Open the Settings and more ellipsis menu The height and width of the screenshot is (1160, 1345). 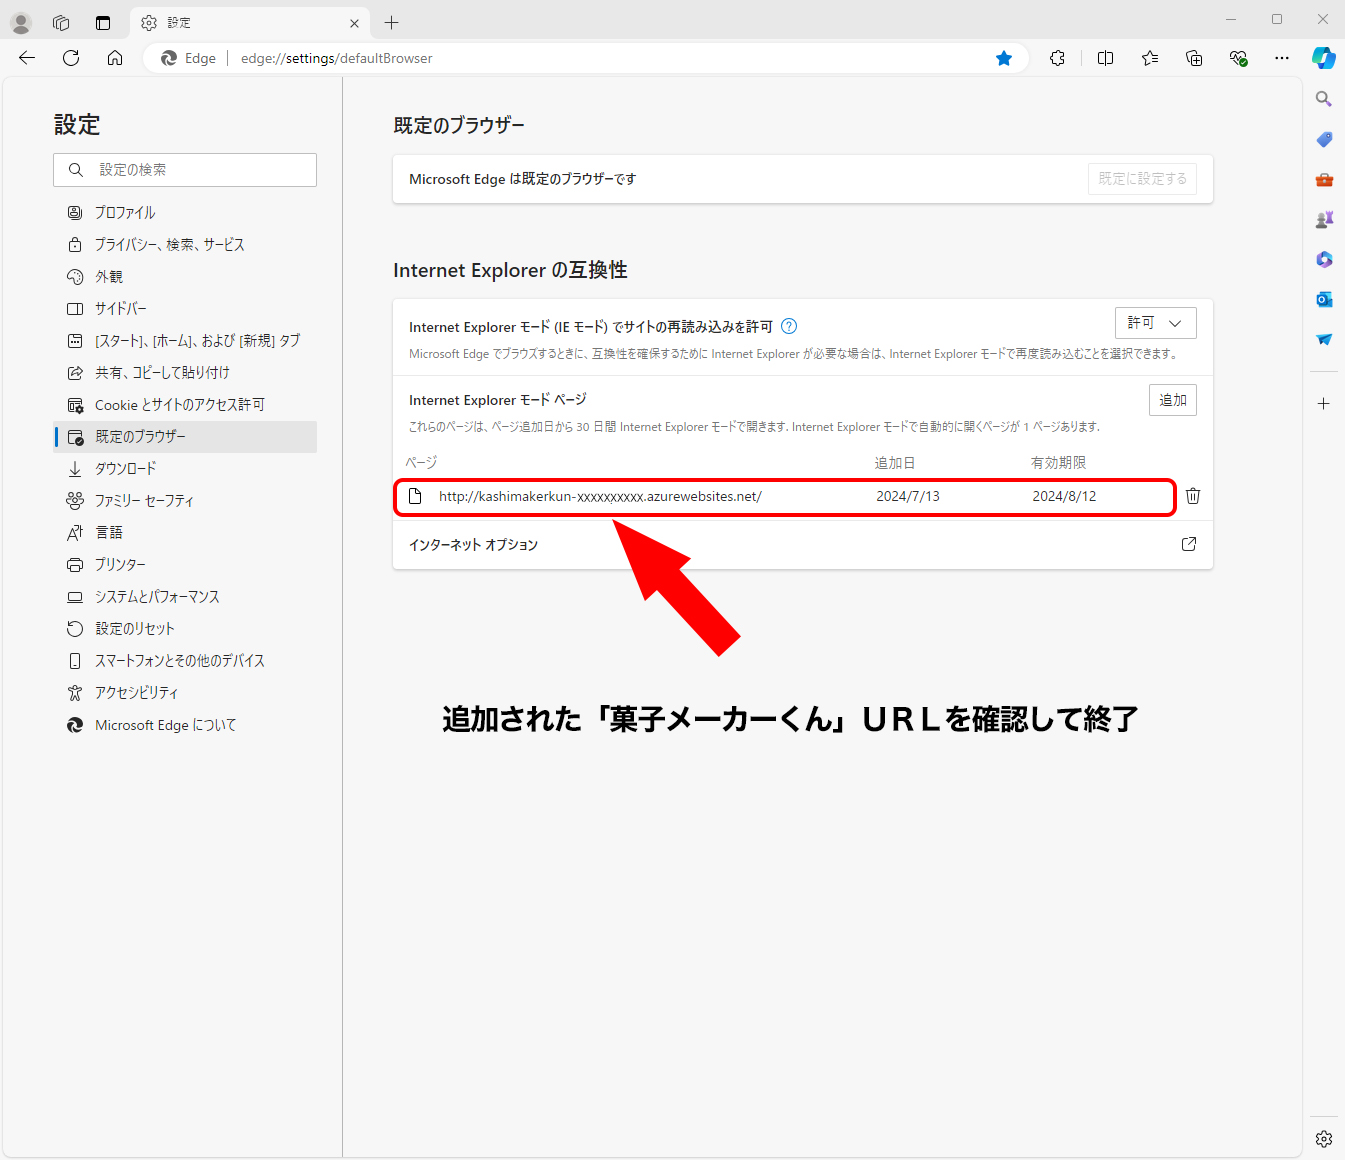tap(1282, 58)
